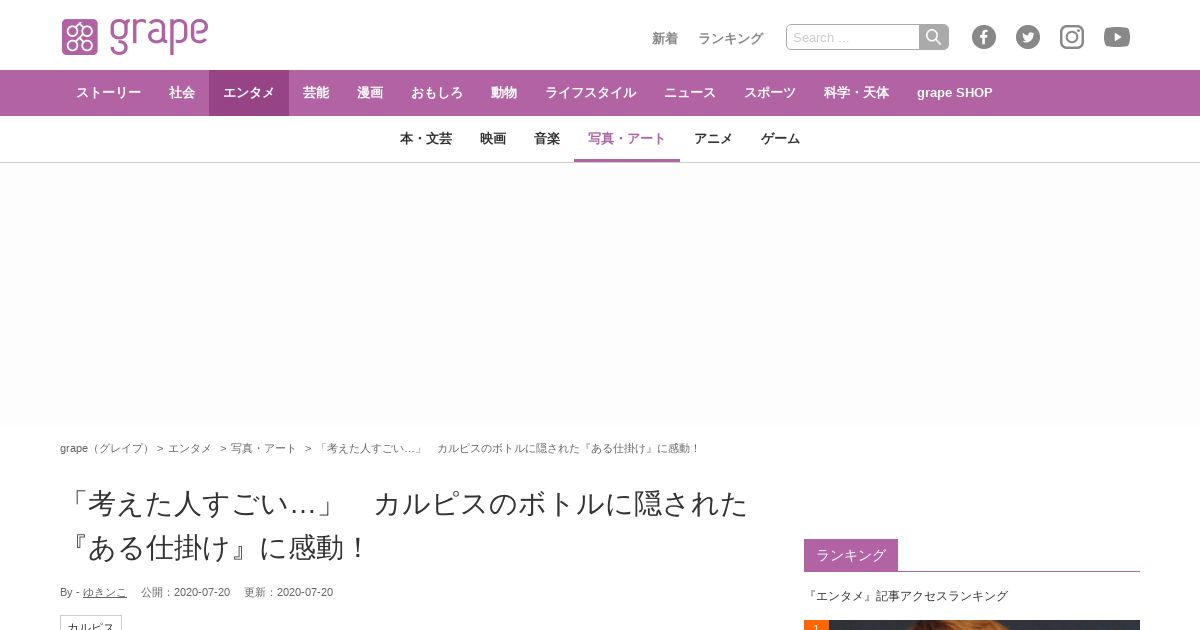Open the ストーリー menu
Screen dimensions: 1200x630
(x=108, y=93)
